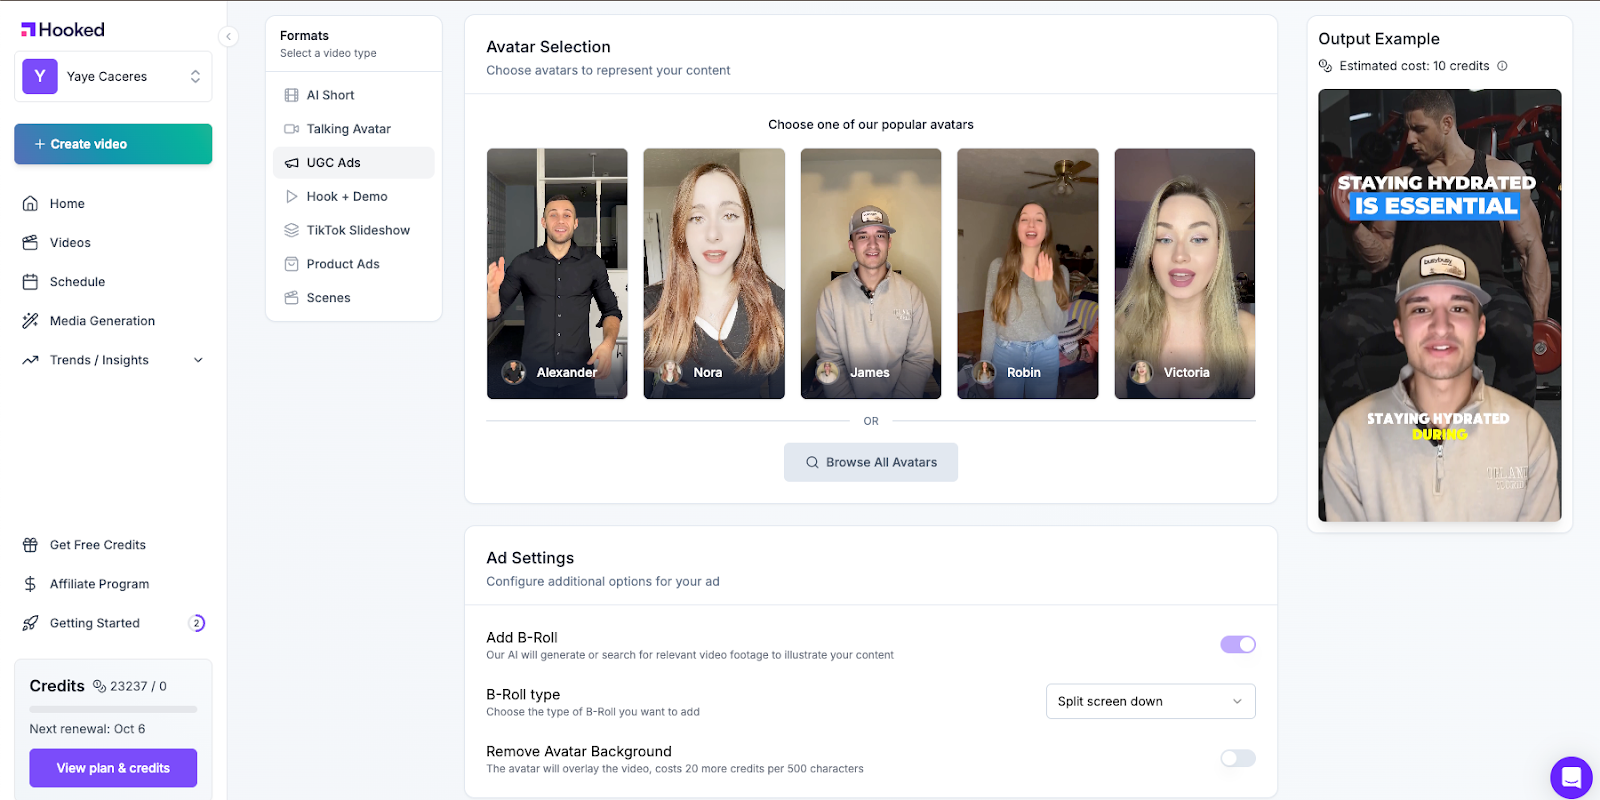Viewport: 1600px width, 800px height.
Task: Expand the Trends / Insights section
Action: click(198, 360)
